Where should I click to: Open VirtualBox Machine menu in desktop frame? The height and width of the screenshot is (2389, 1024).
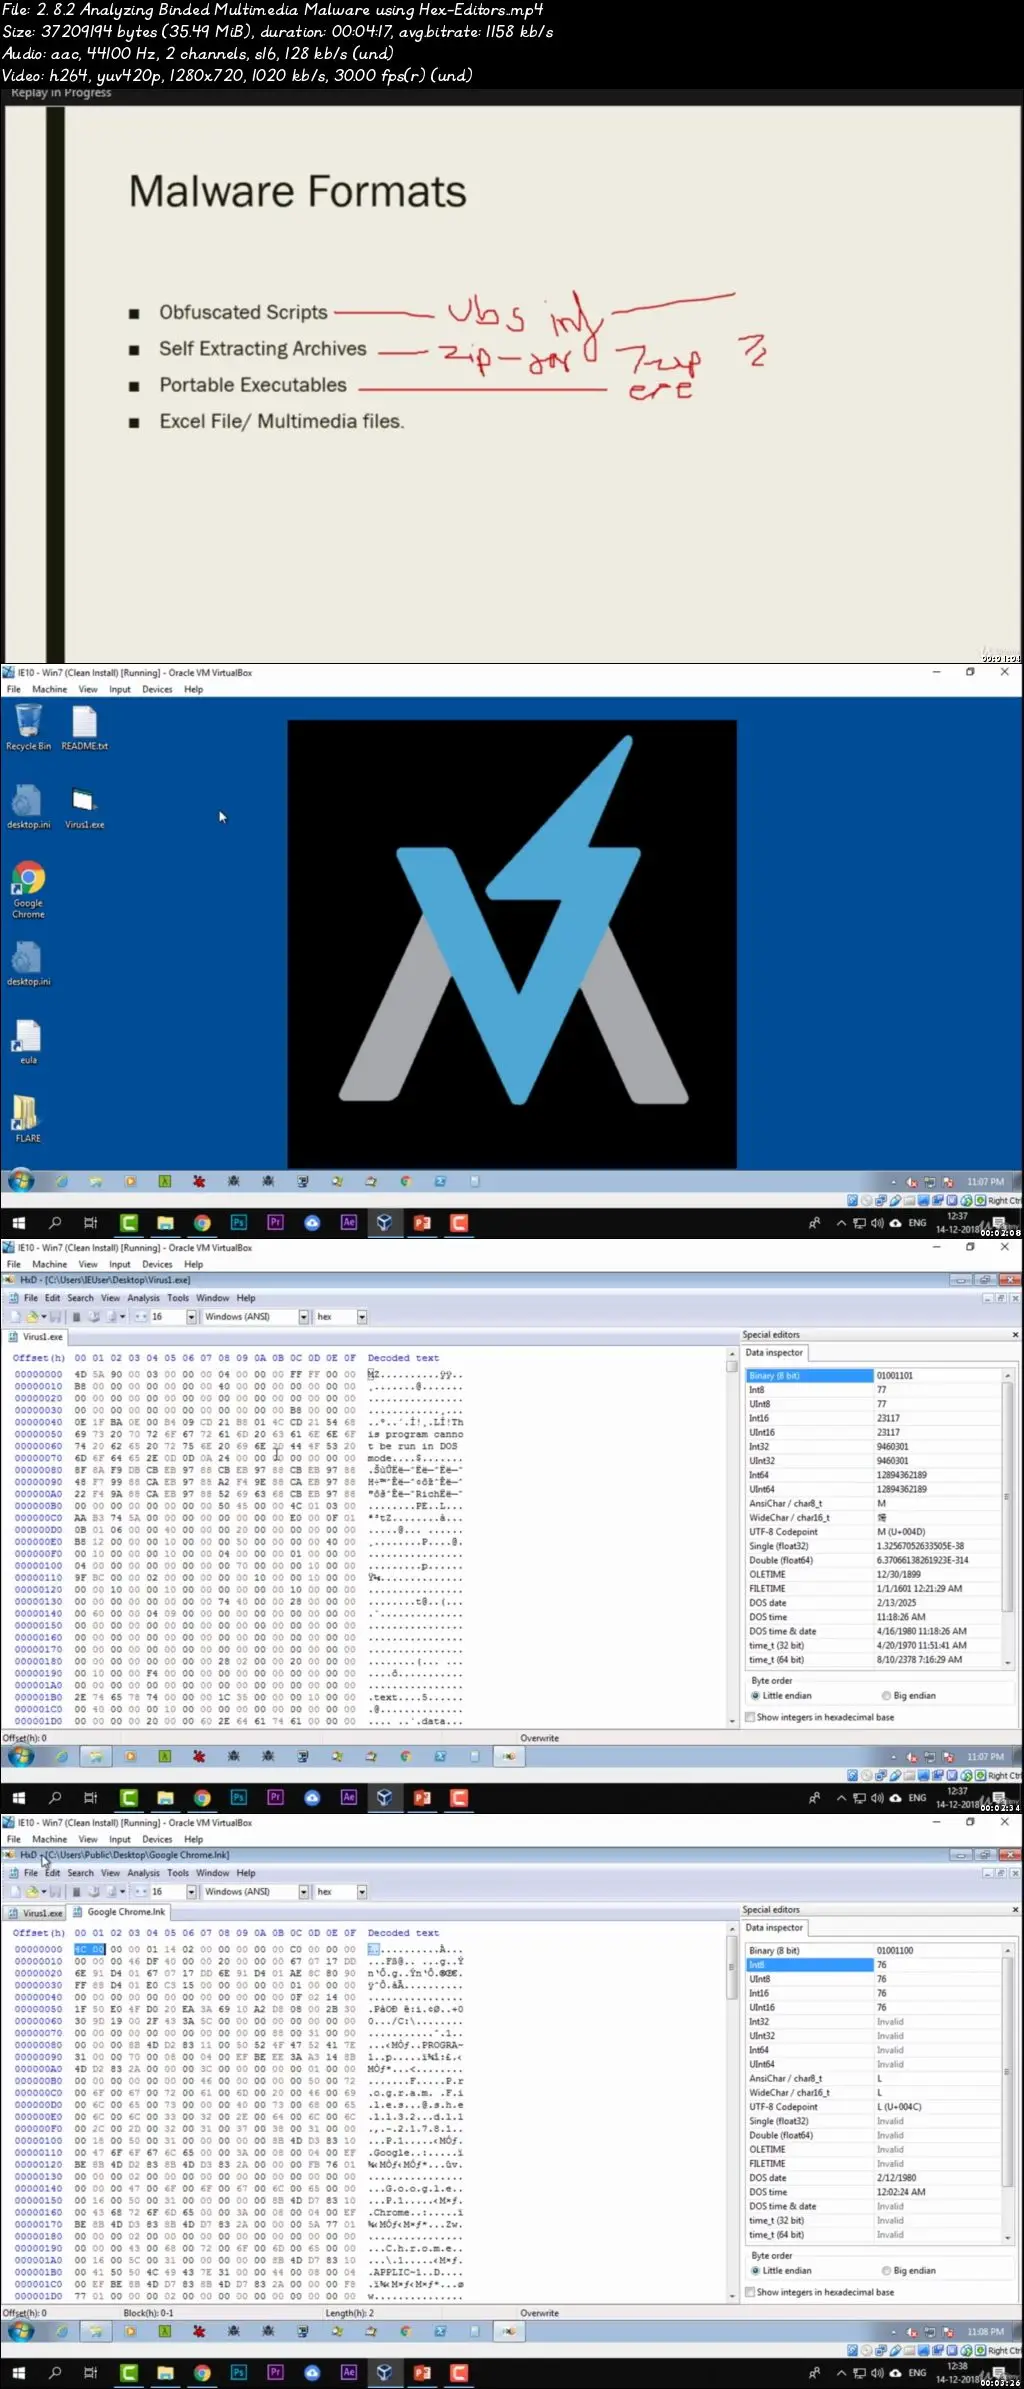coord(49,689)
